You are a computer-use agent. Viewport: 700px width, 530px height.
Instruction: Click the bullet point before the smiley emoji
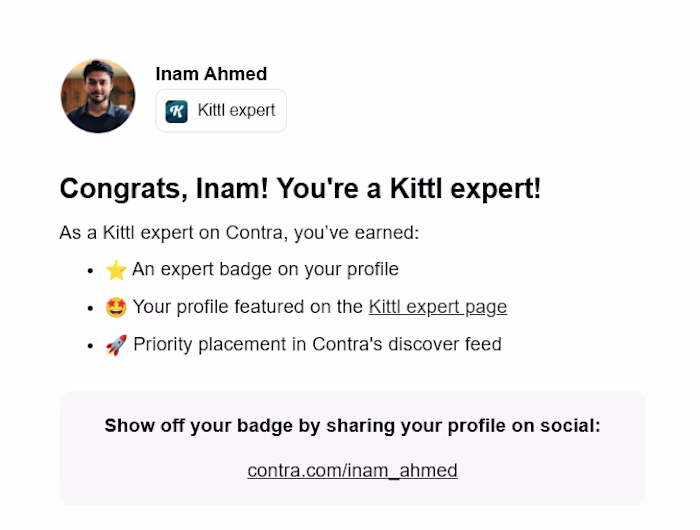[x=91, y=308]
